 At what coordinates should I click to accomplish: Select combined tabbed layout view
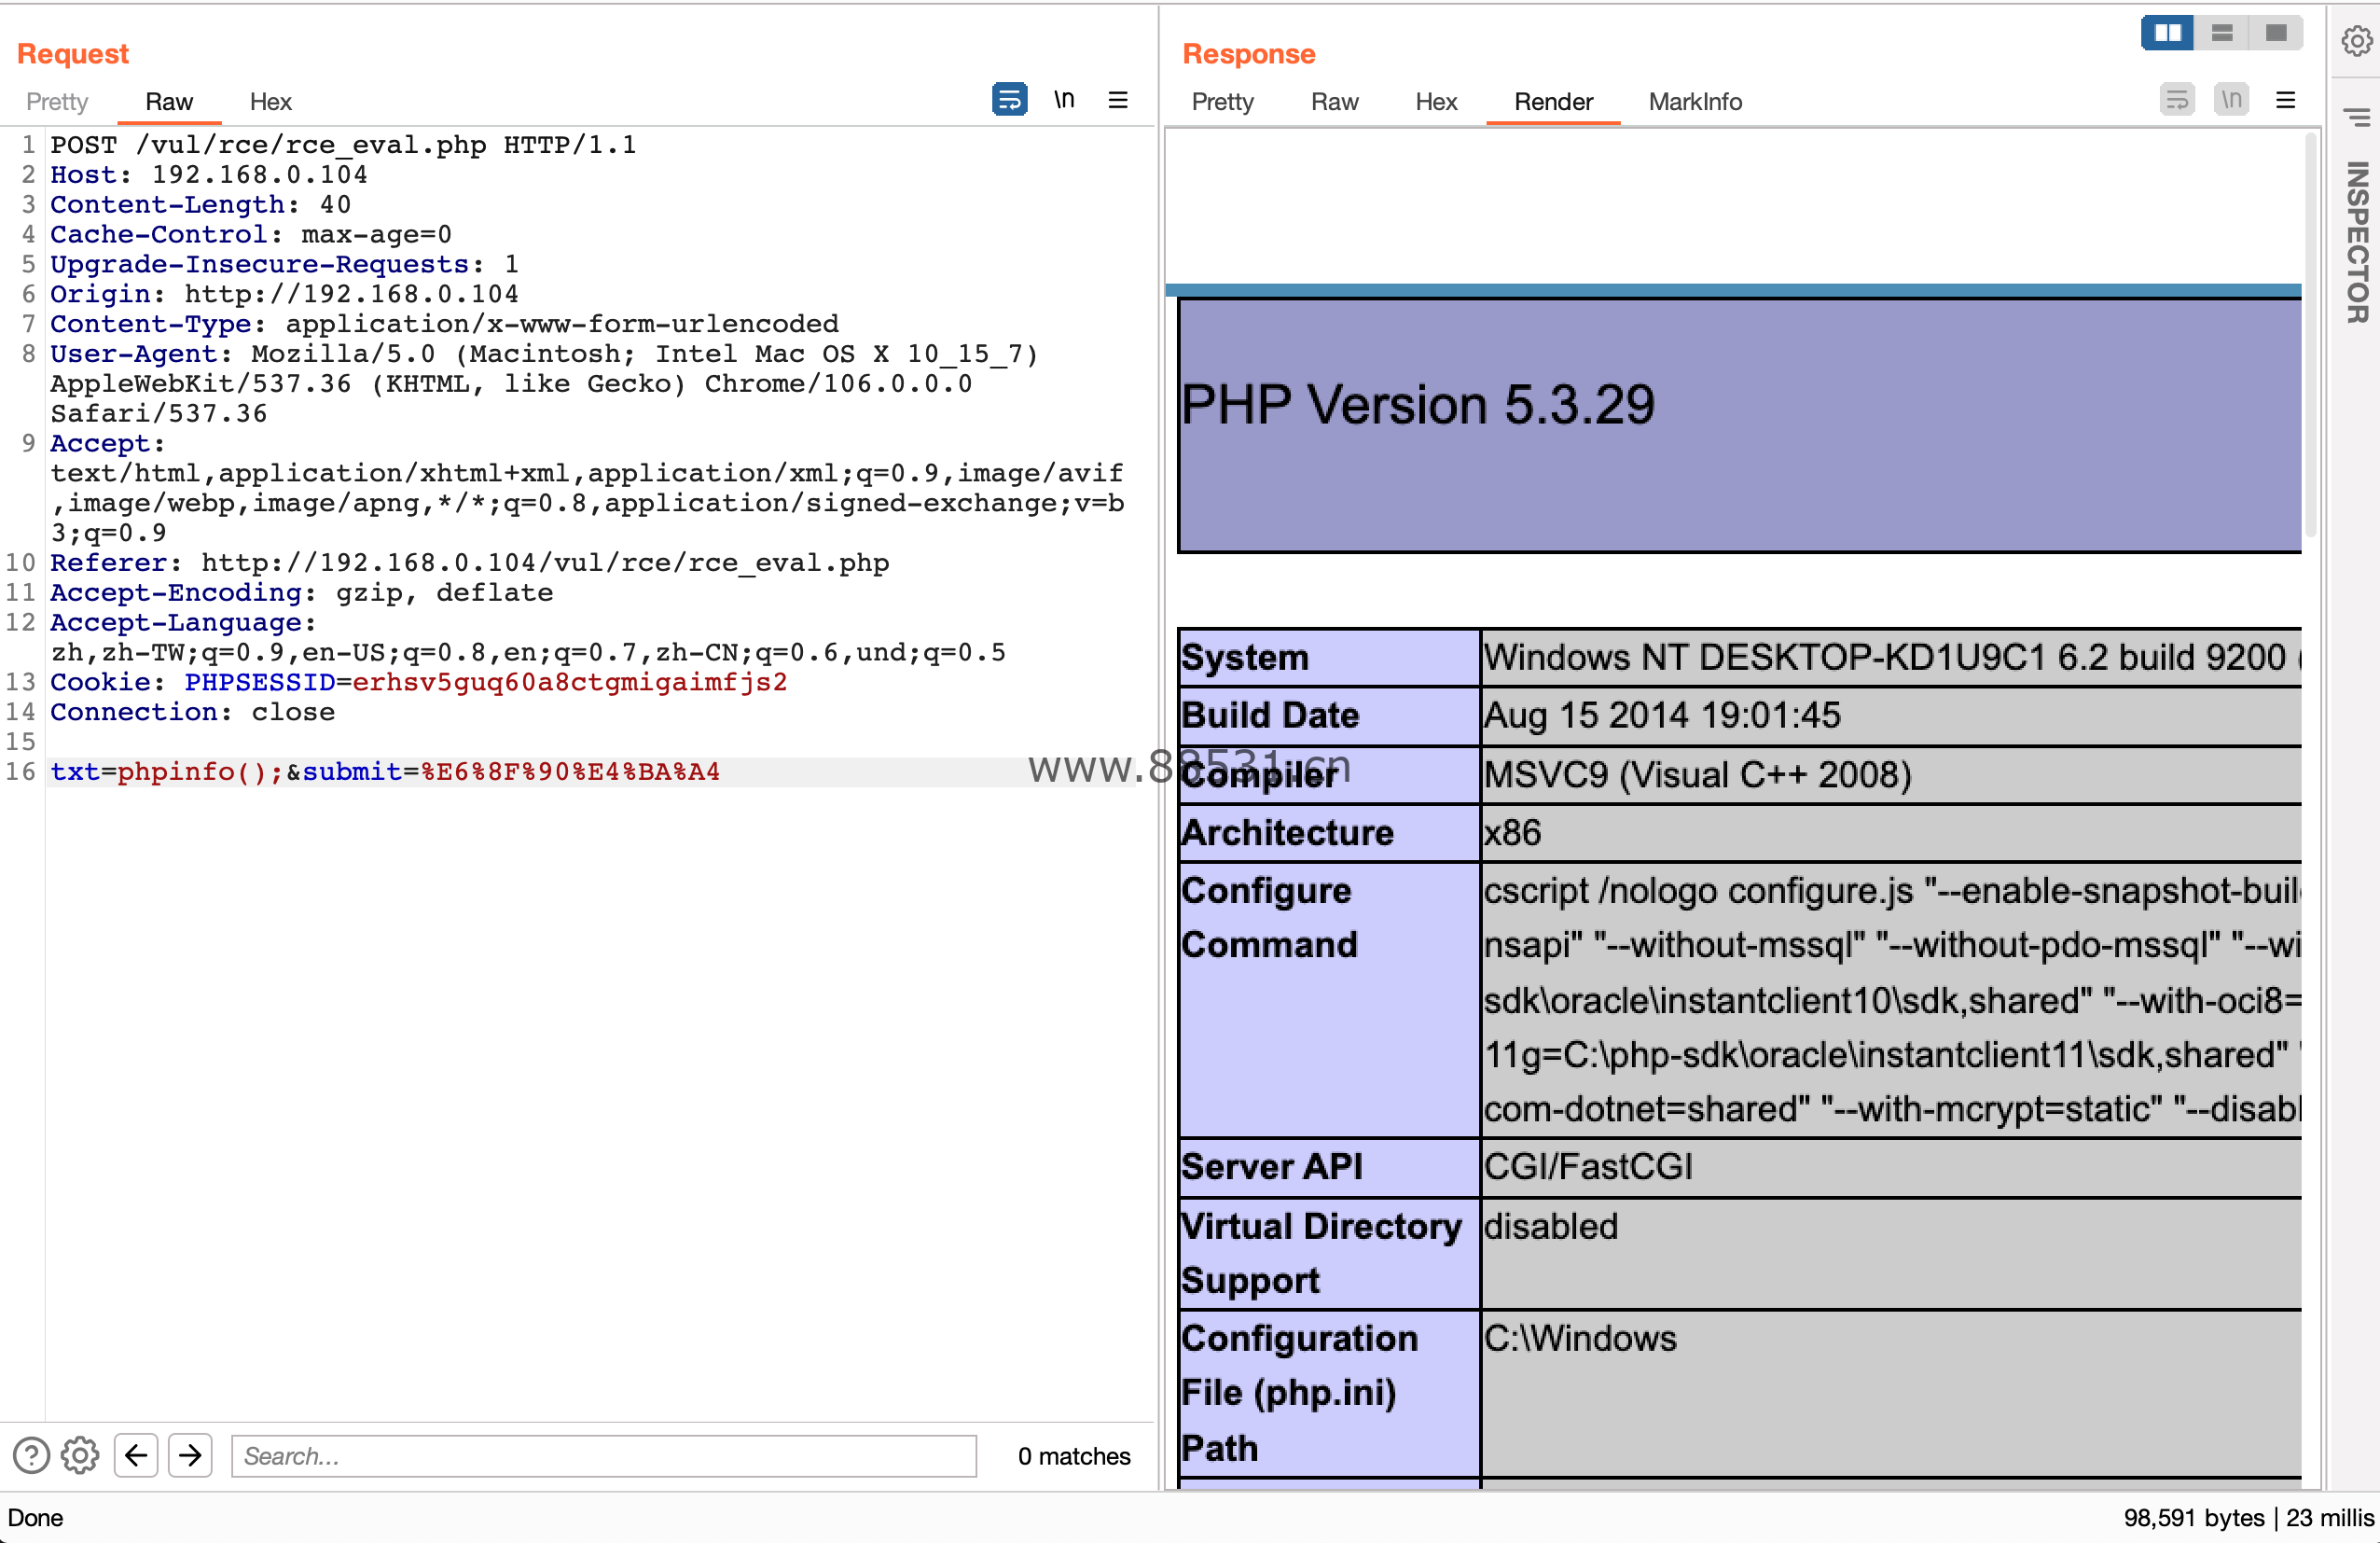[2276, 33]
